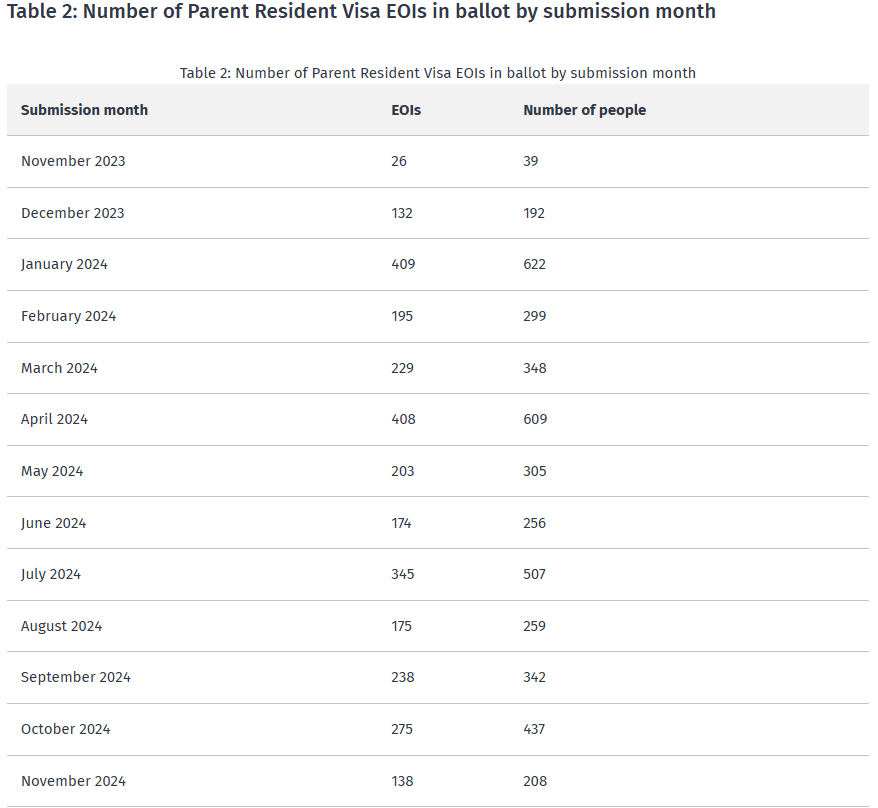
Task: Click the table caption above the header row
Action: click(x=438, y=73)
